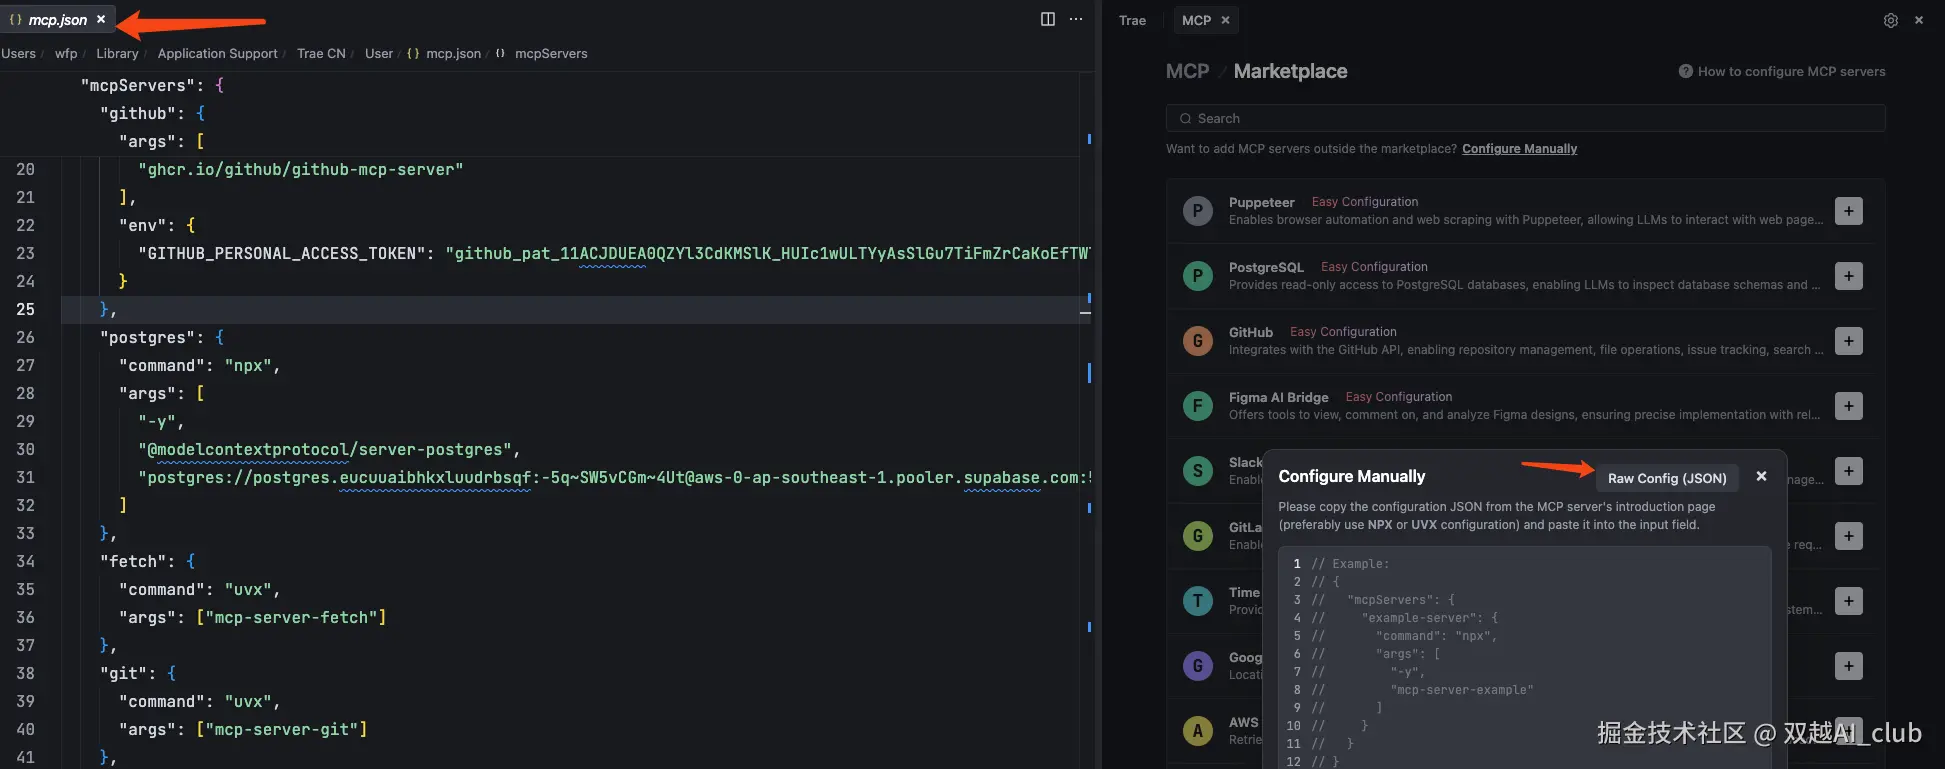Add the Google server with the plus button
This screenshot has height=769, width=1945.
pos(1849,666)
